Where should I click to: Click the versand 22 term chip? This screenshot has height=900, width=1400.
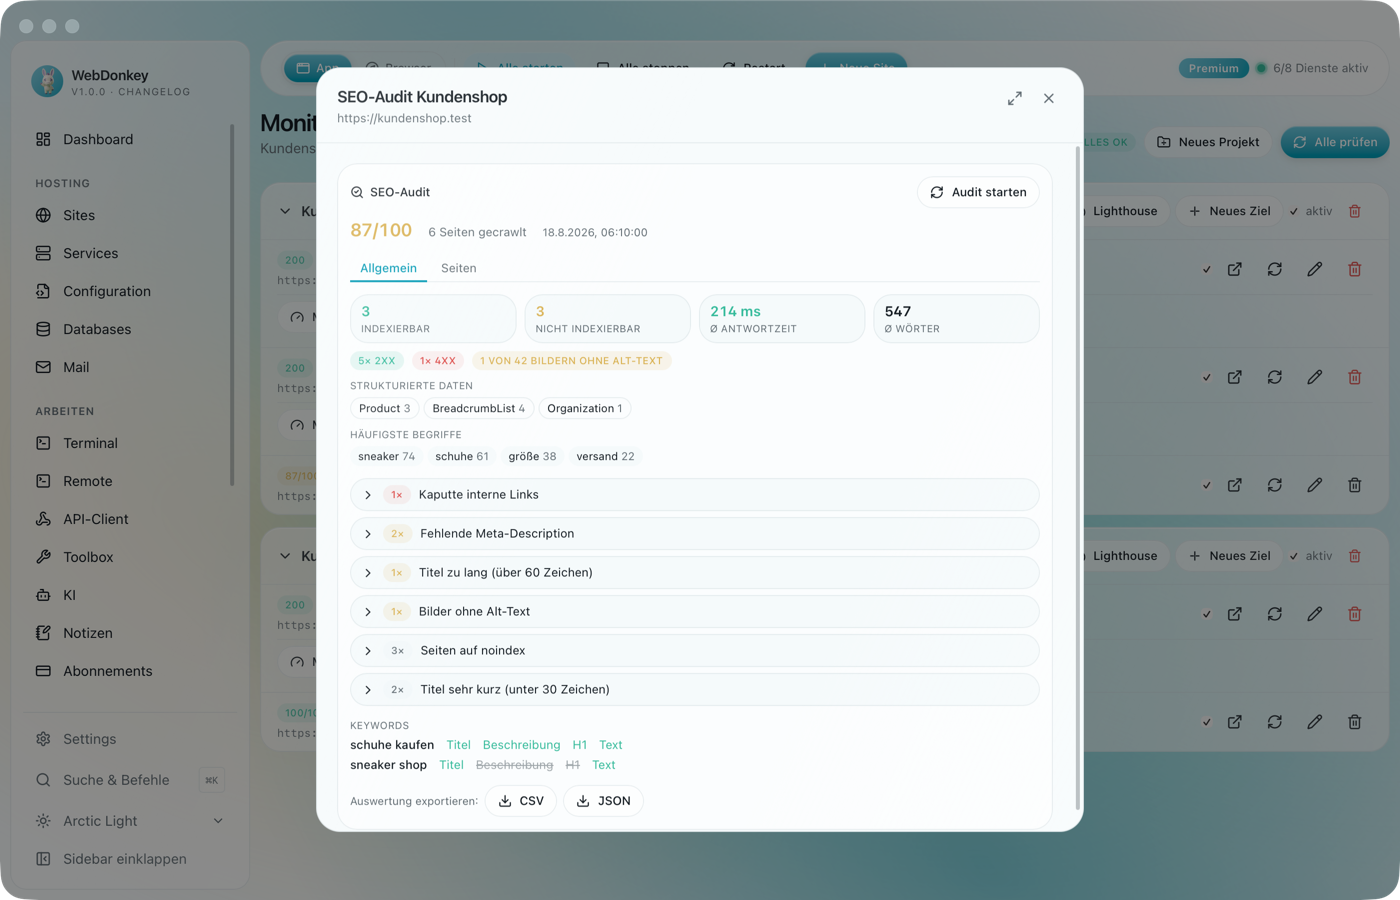605,456
